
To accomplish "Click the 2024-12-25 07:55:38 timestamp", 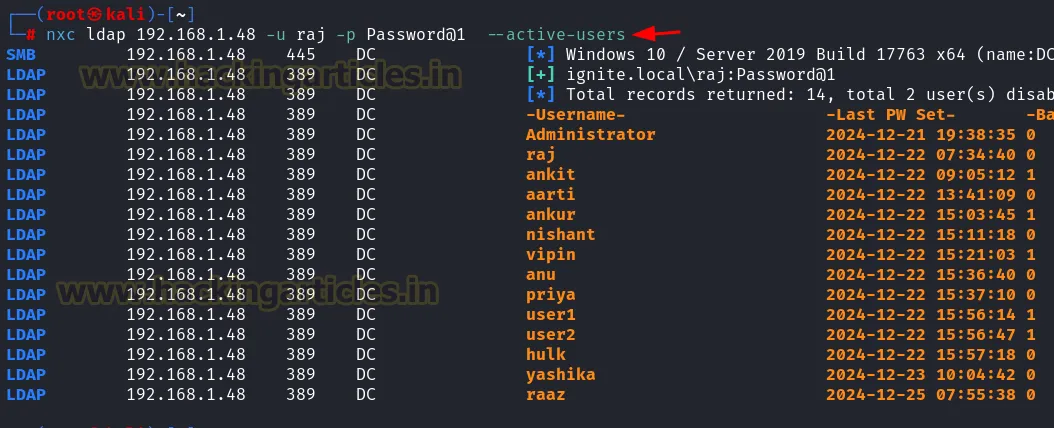I will click(x=920, y=395).
